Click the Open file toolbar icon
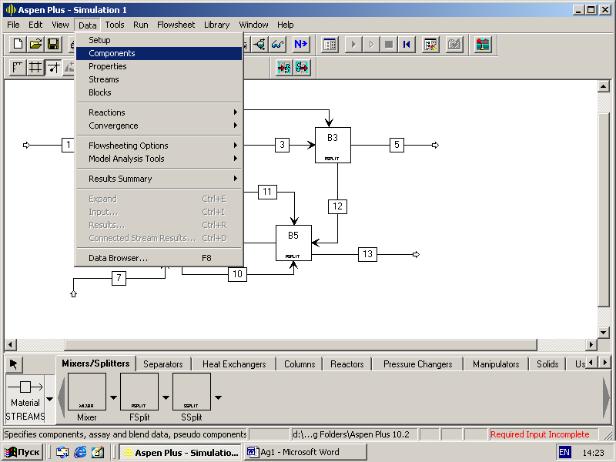Screen dimensions: 616x462 click(x=36, y=44)
